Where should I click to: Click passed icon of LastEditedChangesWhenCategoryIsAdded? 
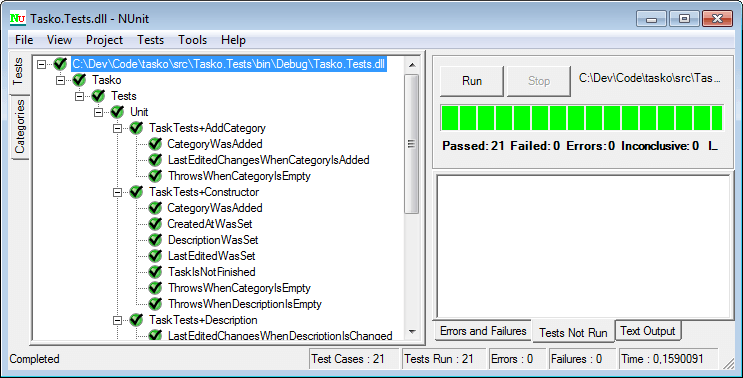pos(155,160)
